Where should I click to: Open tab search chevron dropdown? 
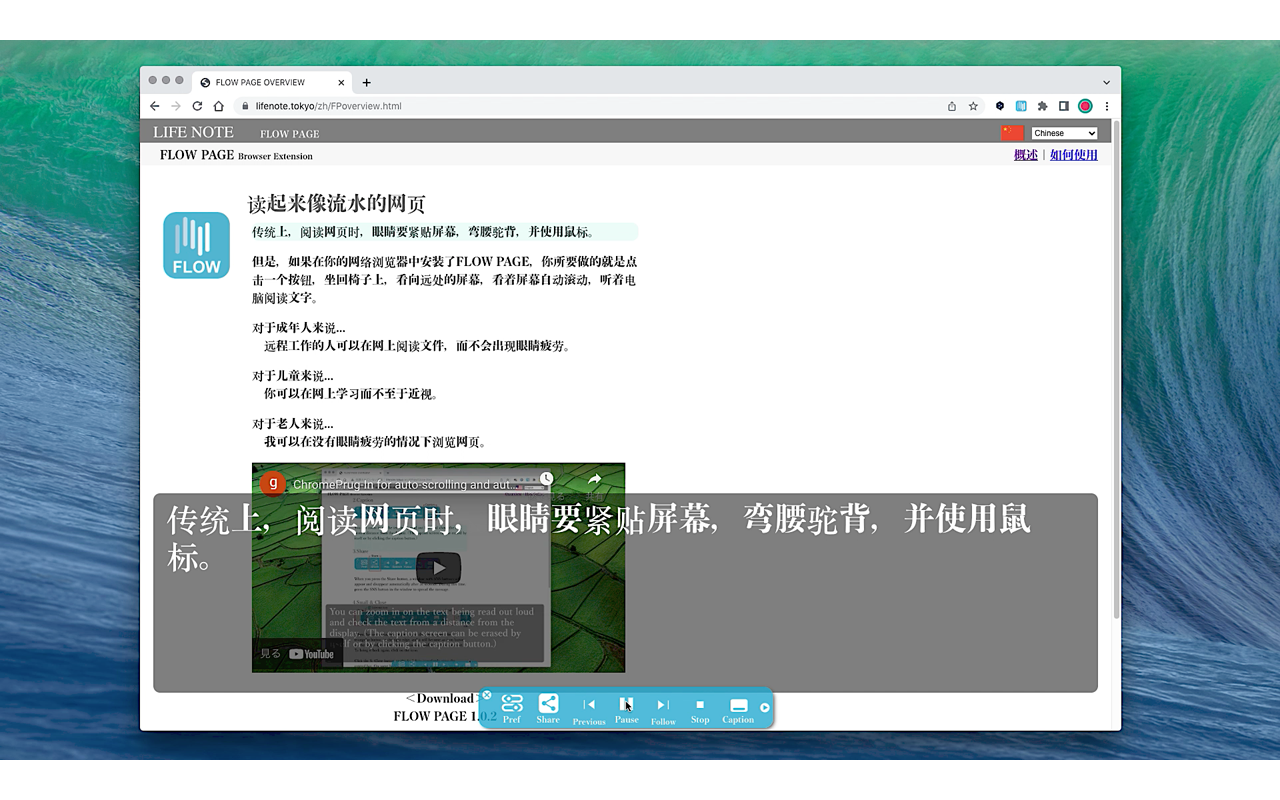(1106, 83)
